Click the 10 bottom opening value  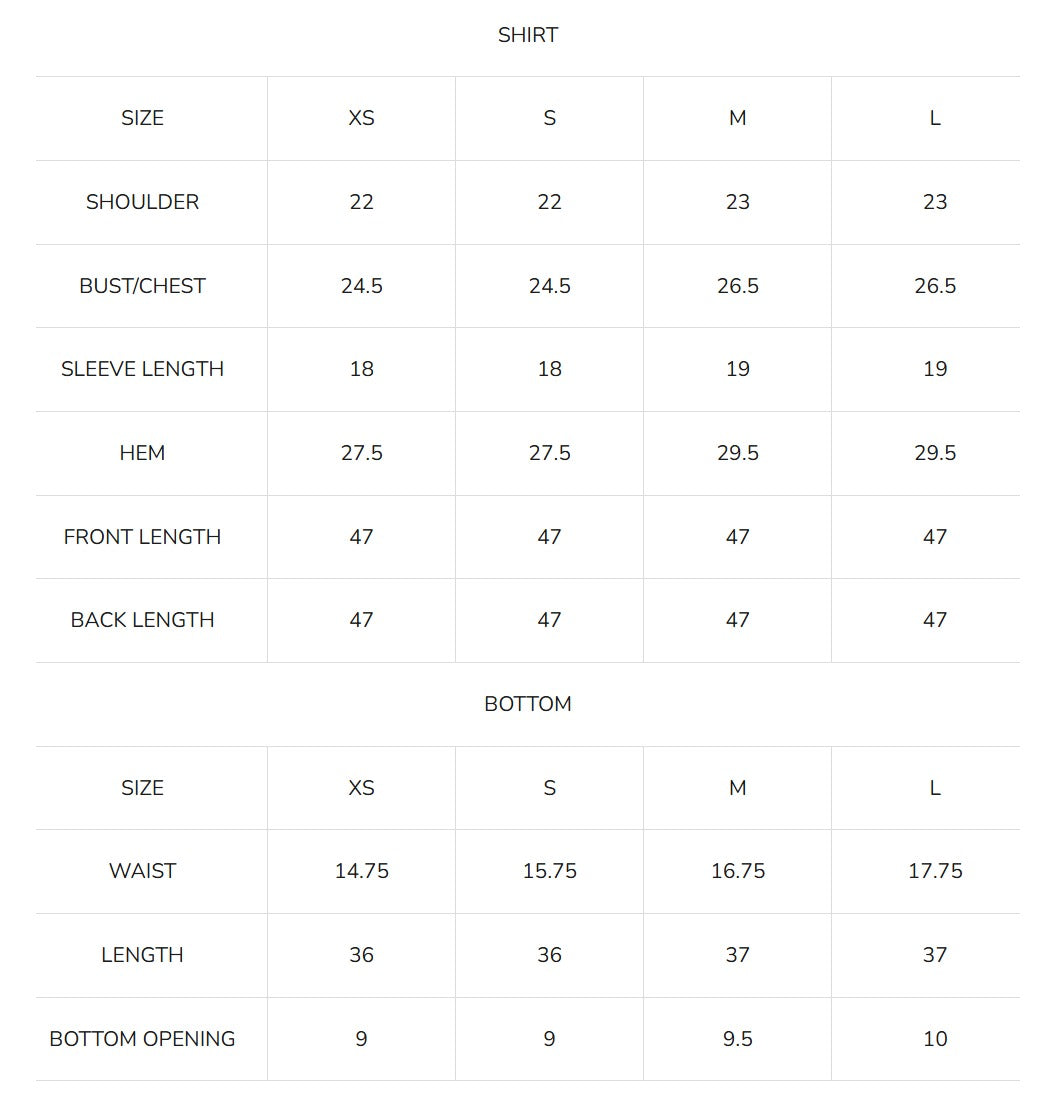(935, 1039)
